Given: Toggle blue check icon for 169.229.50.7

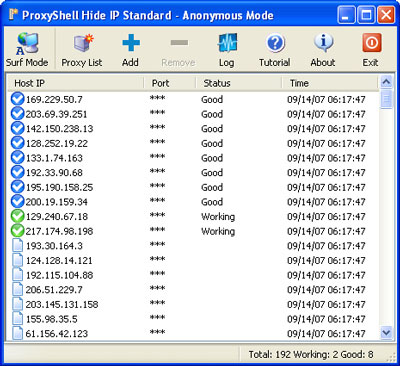Looking at the screenshot, I should click(18, 99).
